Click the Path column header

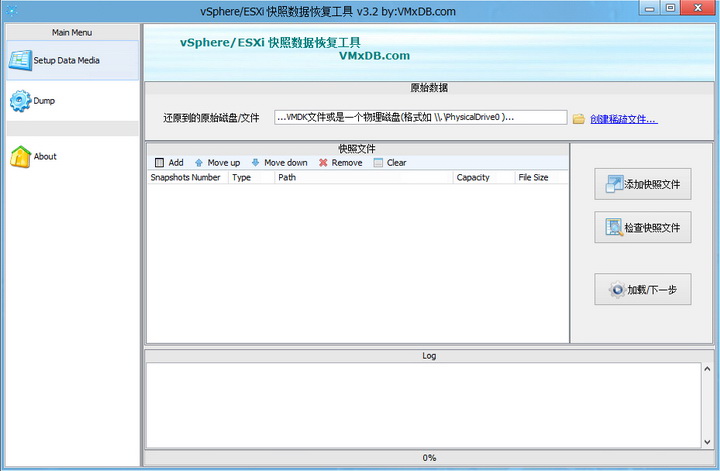364,178
